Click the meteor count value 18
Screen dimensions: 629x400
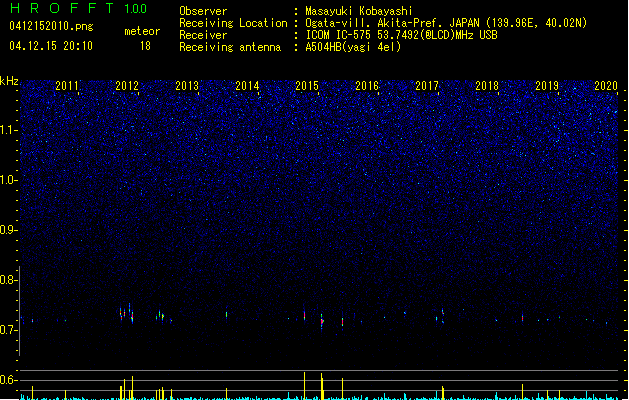coord(145,46)
